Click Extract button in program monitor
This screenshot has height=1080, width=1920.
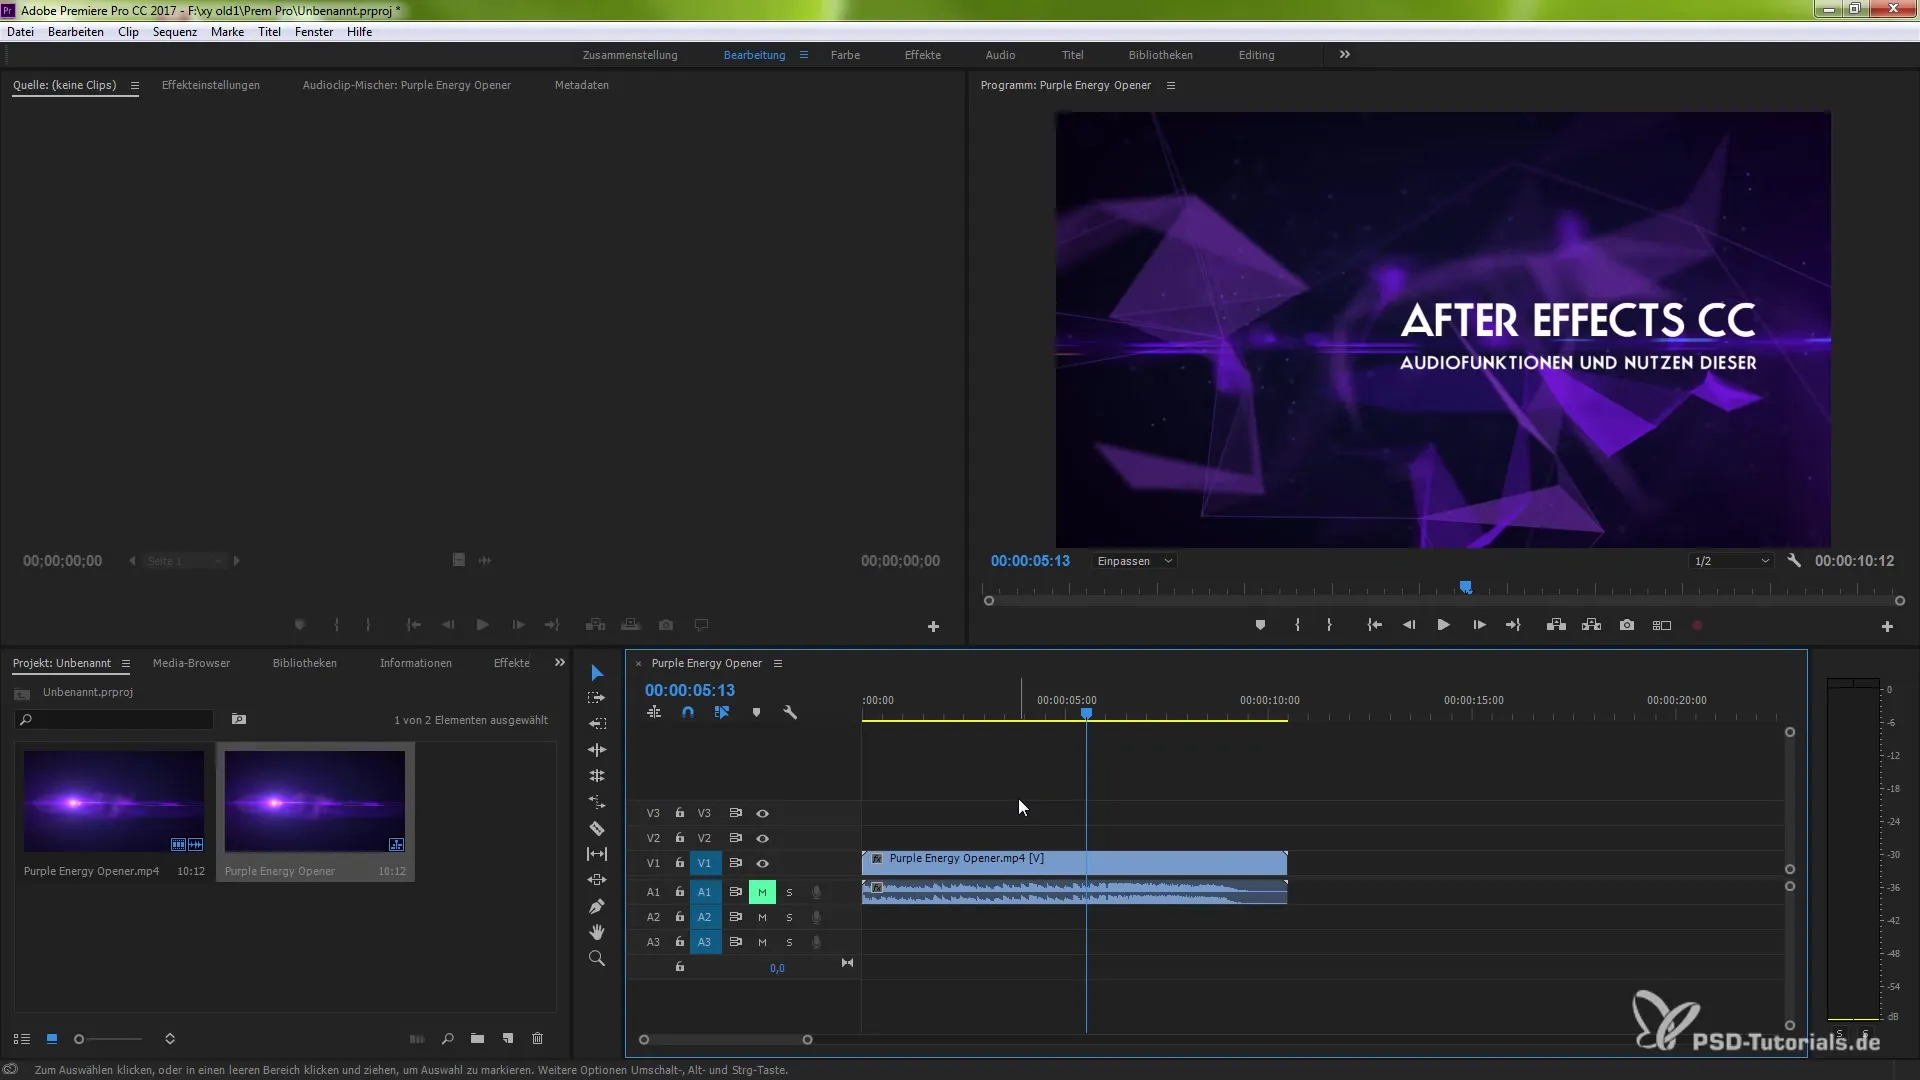(x=1591, y=625)
